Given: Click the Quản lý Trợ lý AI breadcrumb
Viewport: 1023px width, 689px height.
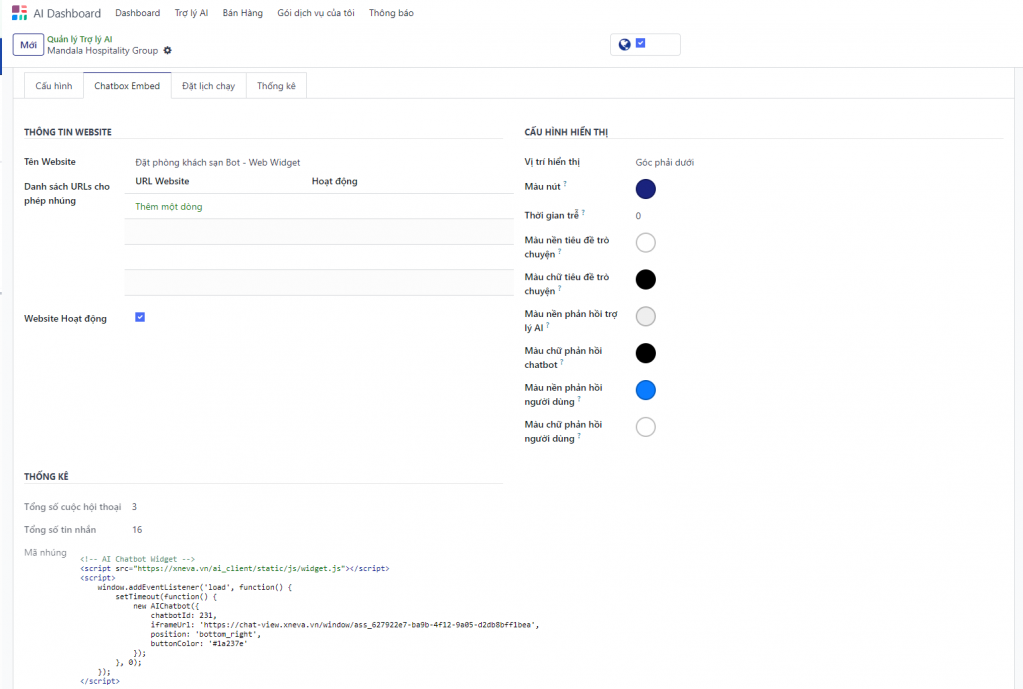Looking at the screenshot, I should point(80,39).
